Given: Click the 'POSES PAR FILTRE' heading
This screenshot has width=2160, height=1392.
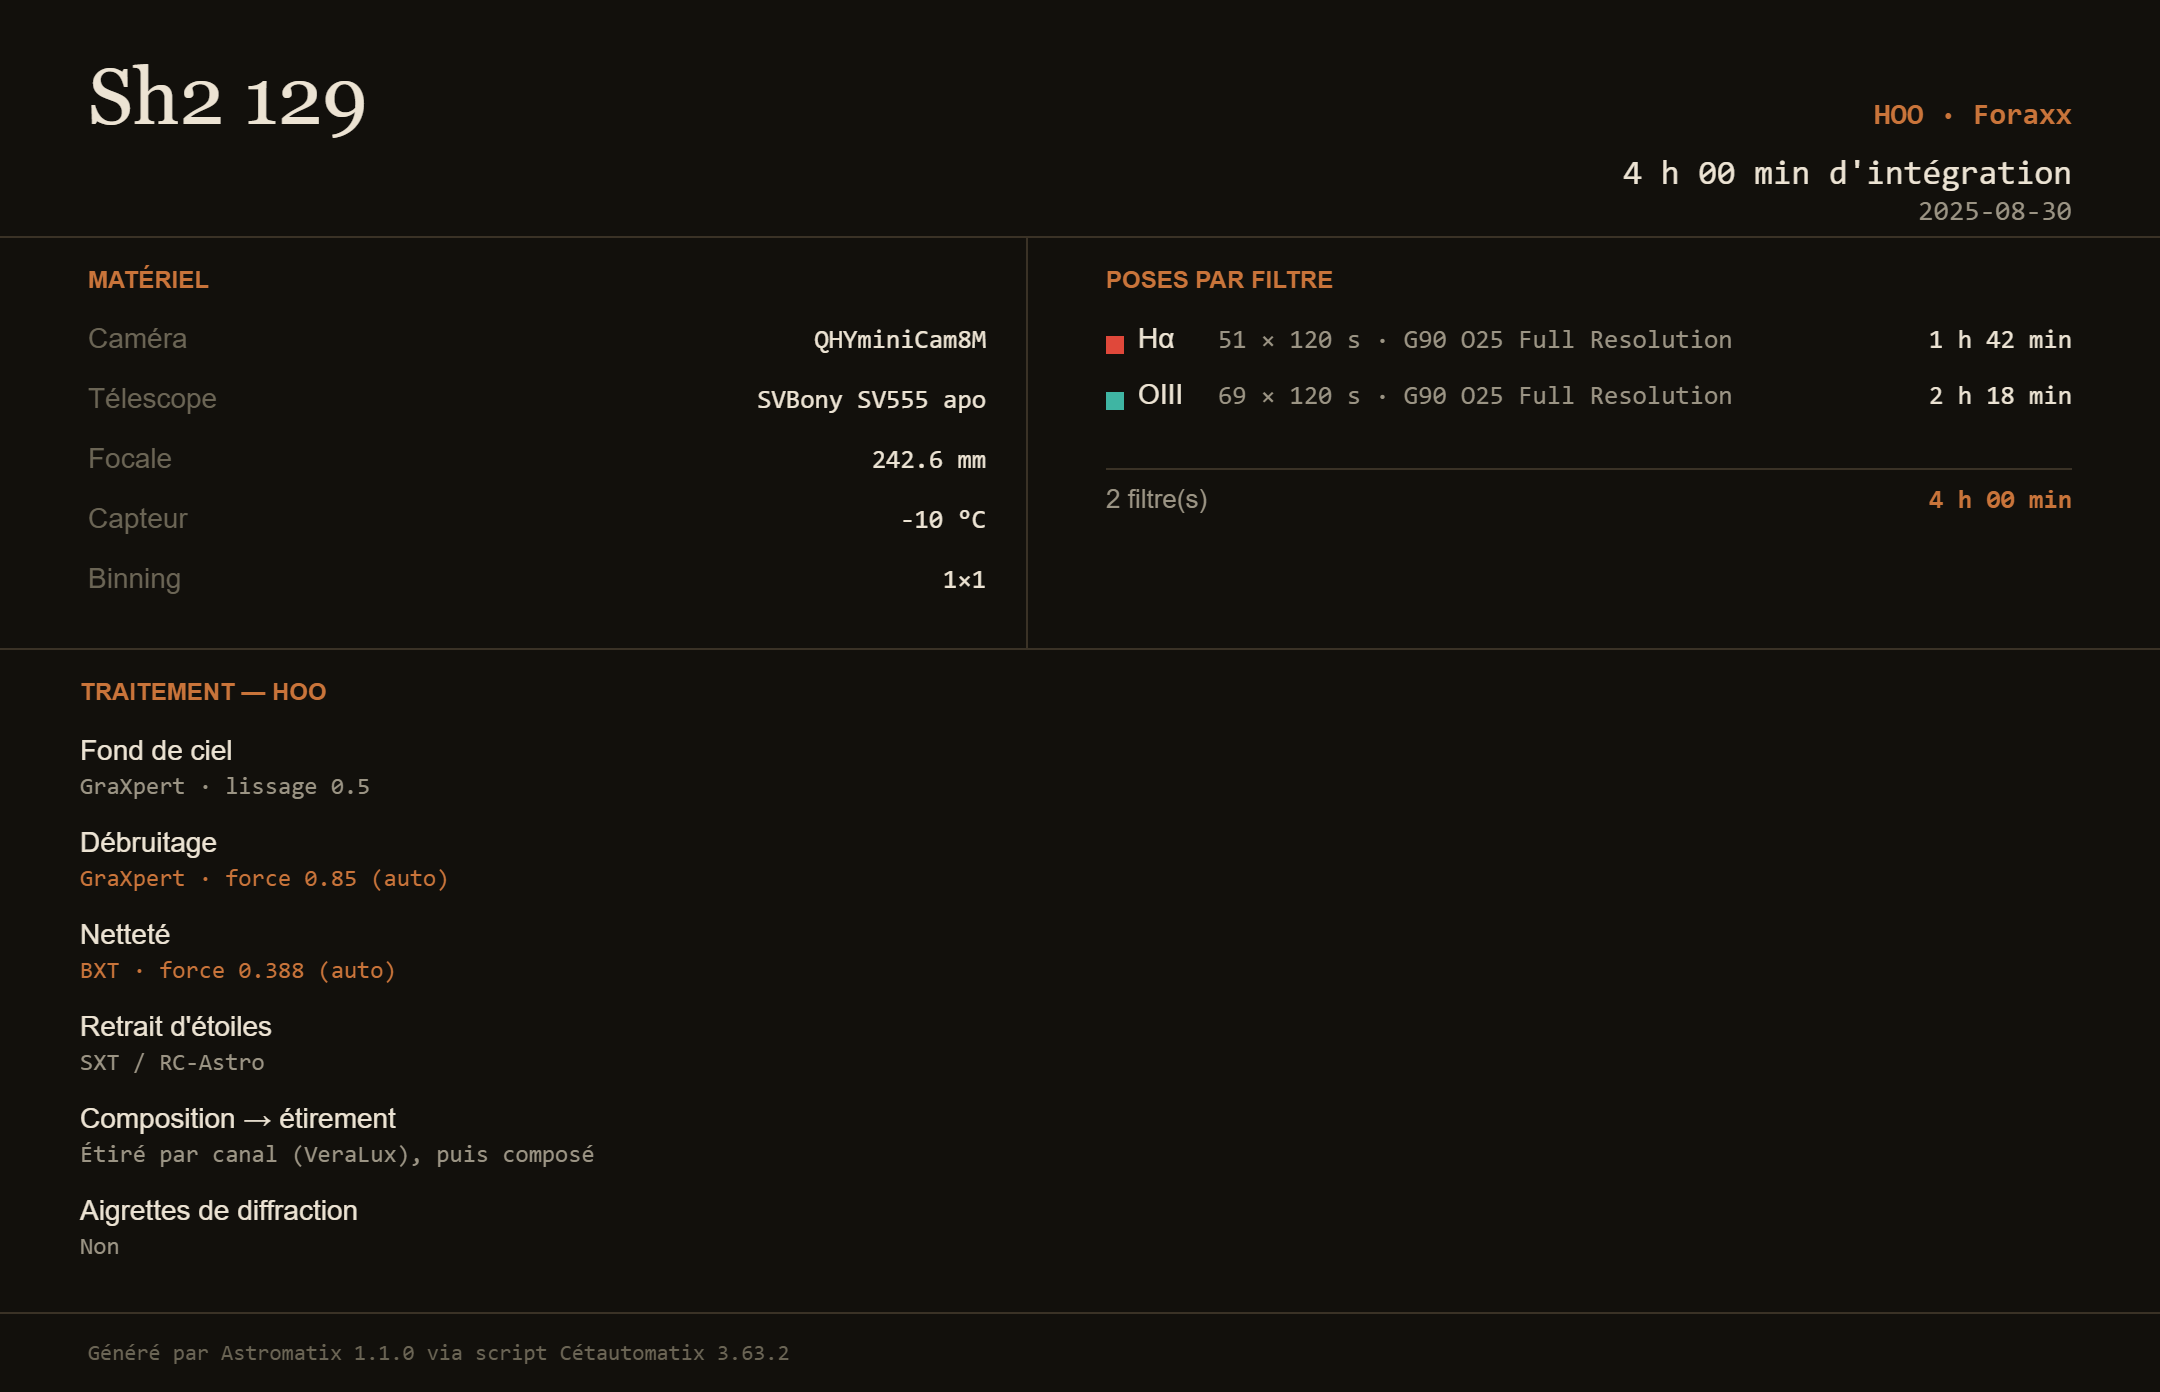Looking at the screenshot, I should [1219, 280].
